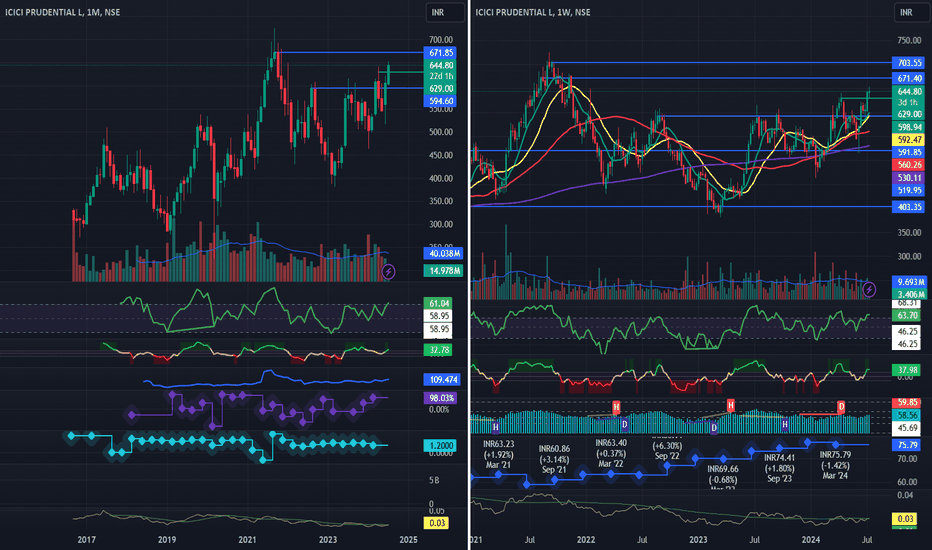Screen dimensions: 932x550
Task: Select the 2017 label on the time axis
Action: 87,540
